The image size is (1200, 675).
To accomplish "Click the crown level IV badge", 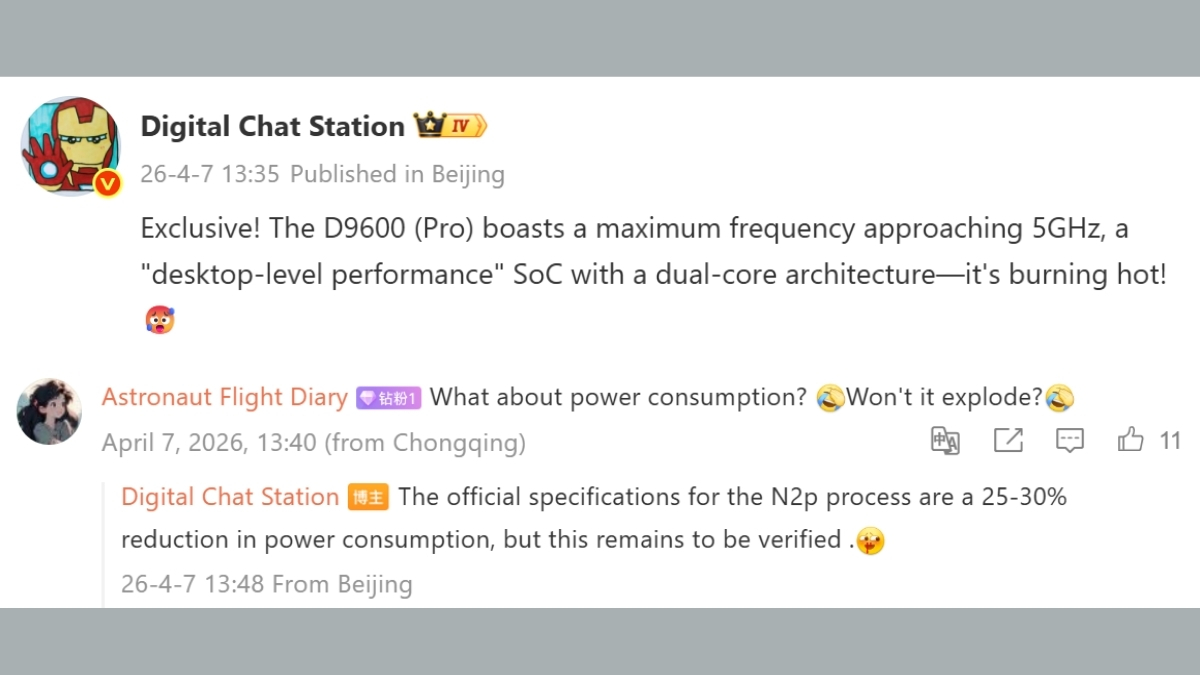I will [x=451, y=126].
